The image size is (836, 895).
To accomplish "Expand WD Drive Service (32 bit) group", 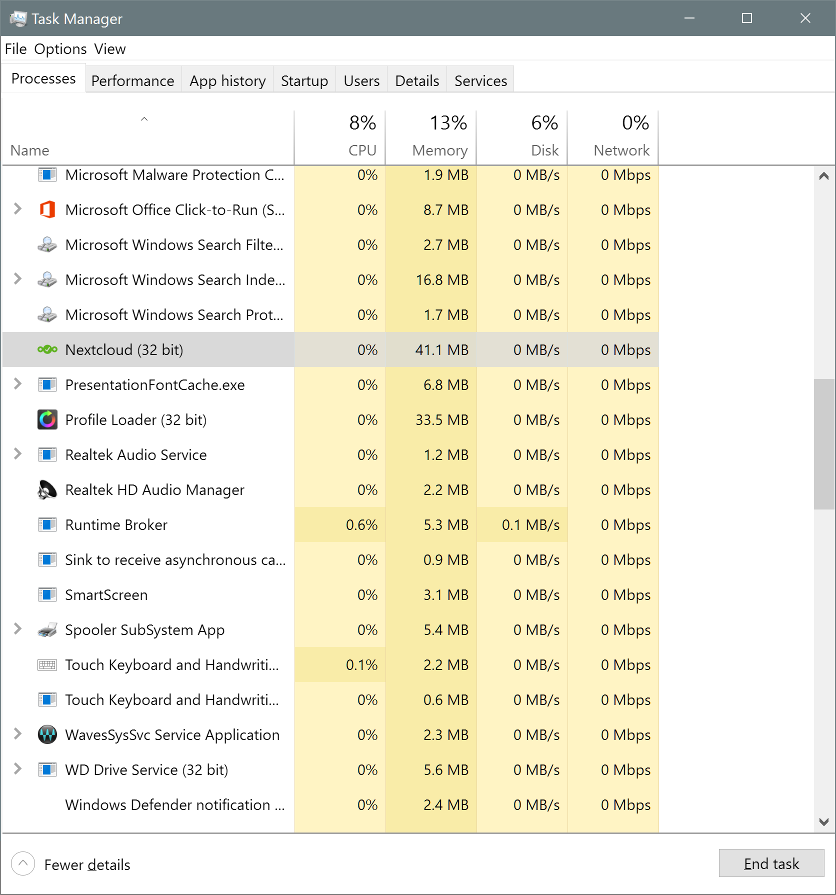I will 18,769.
